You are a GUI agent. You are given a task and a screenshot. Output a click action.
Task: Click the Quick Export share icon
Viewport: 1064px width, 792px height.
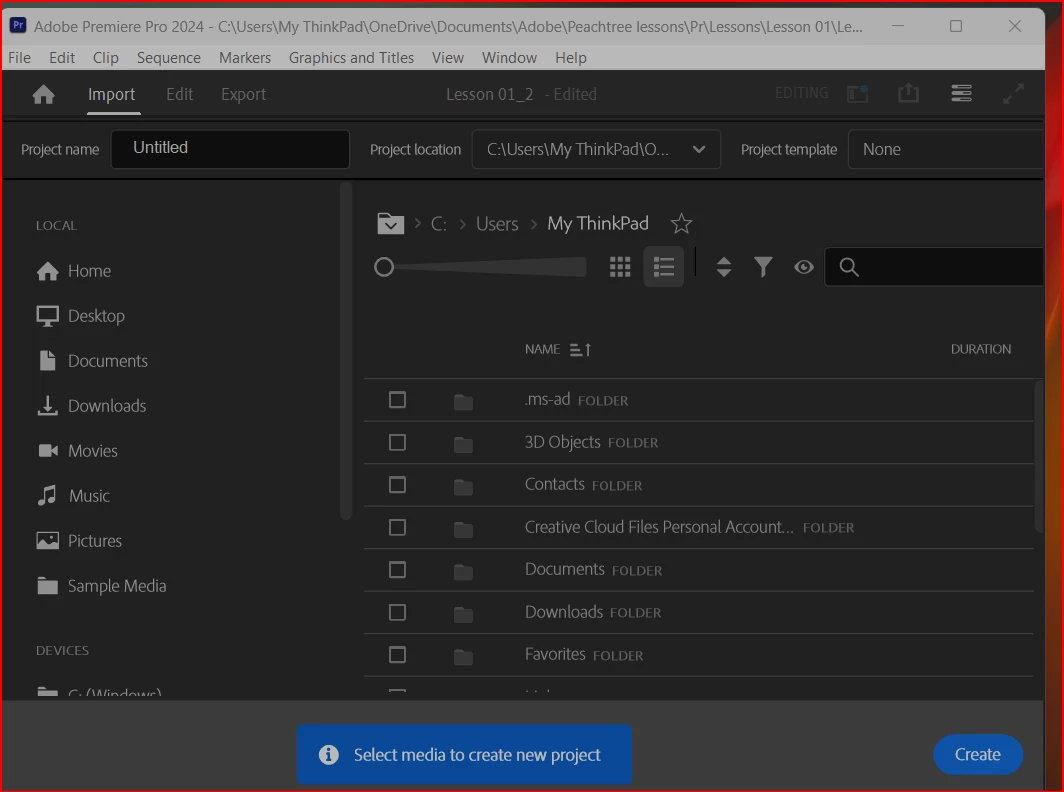click(909, 93)
